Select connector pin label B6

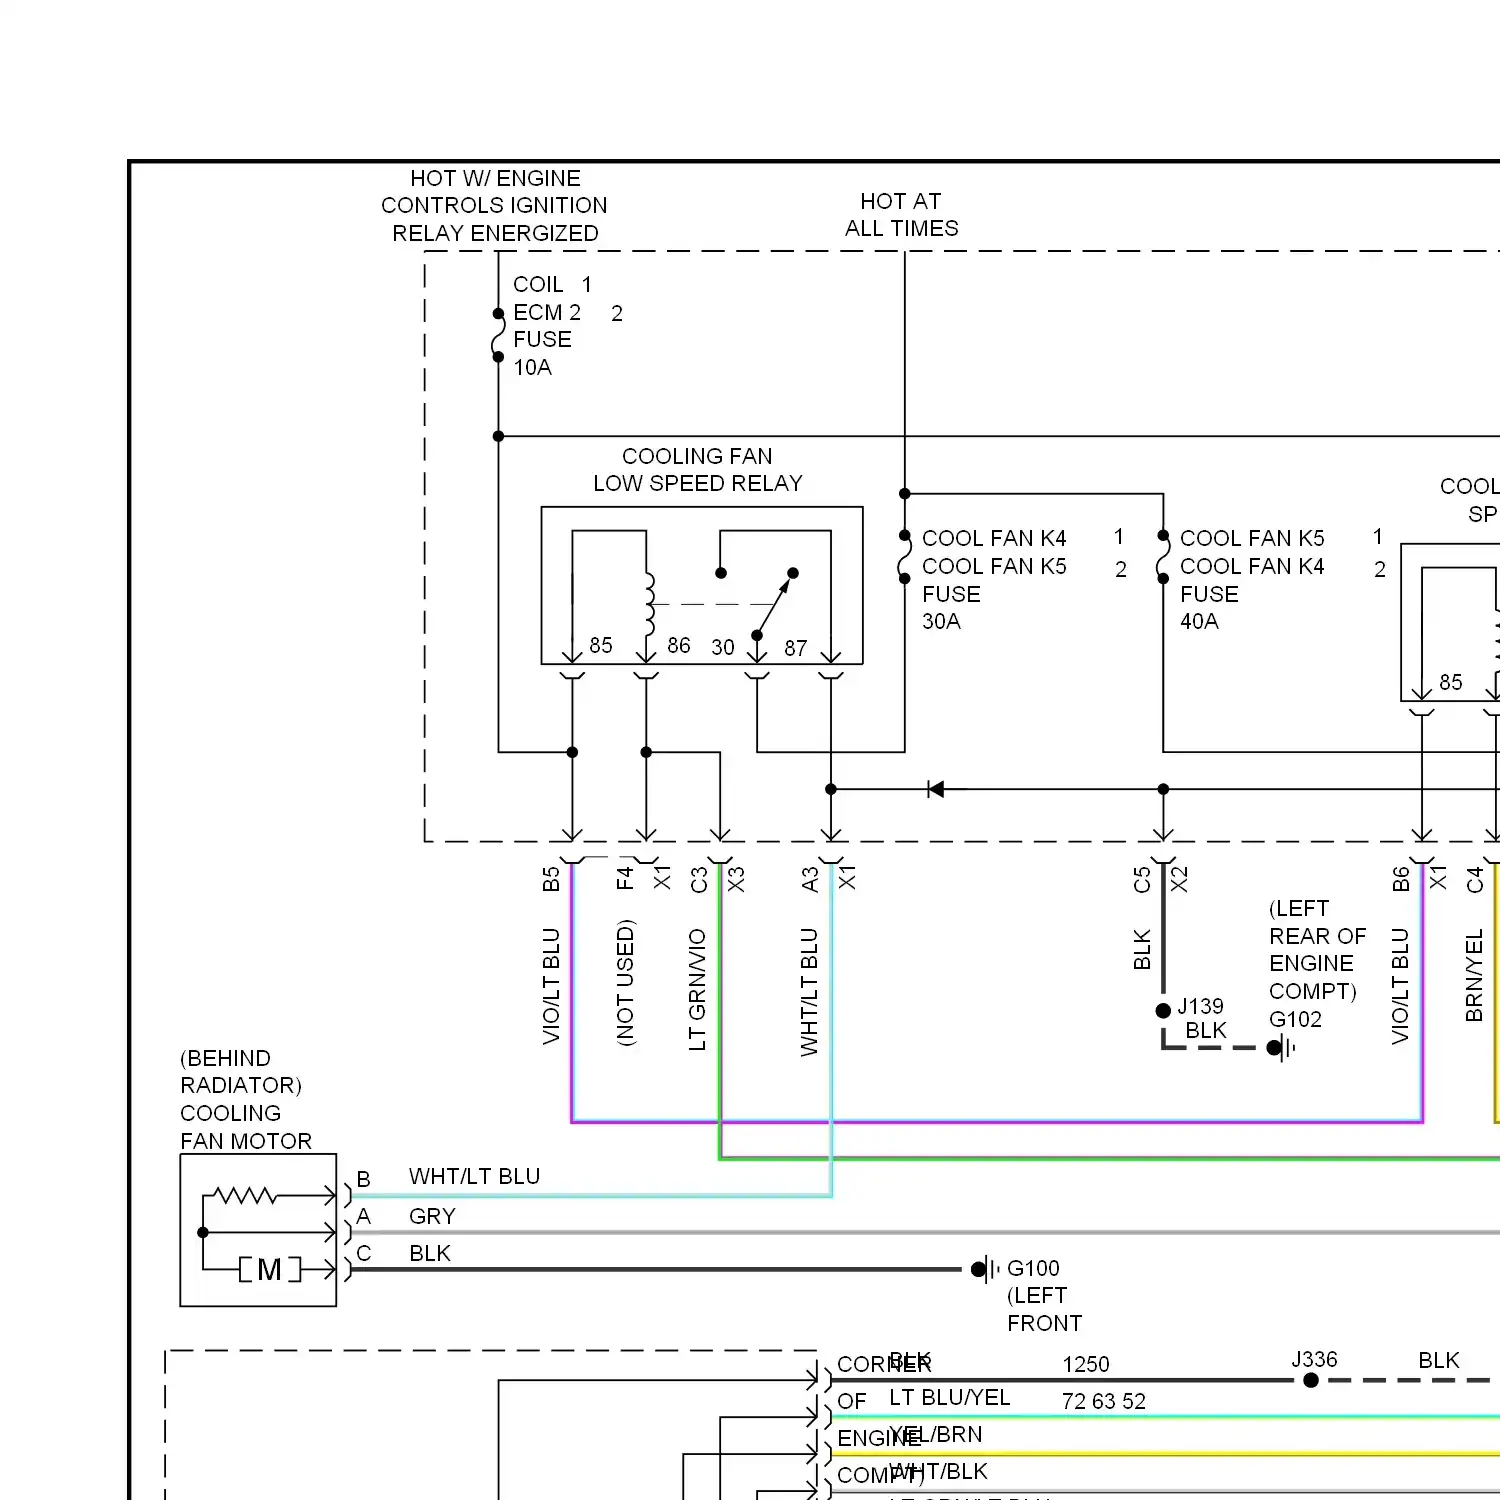[1401, 880]
